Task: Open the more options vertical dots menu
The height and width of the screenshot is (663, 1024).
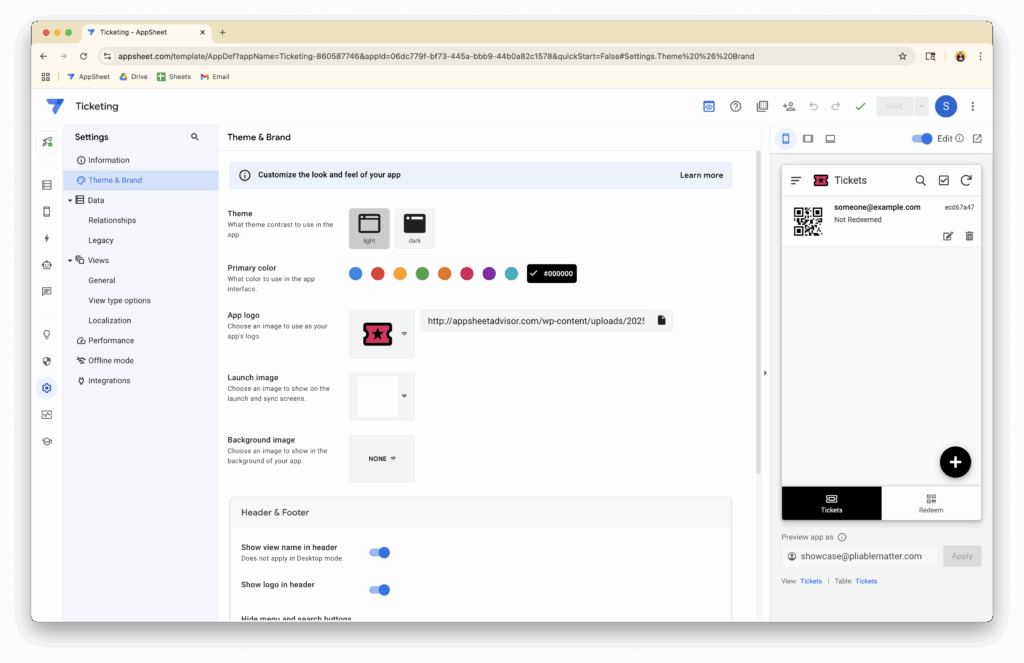Action: point(972,106)
